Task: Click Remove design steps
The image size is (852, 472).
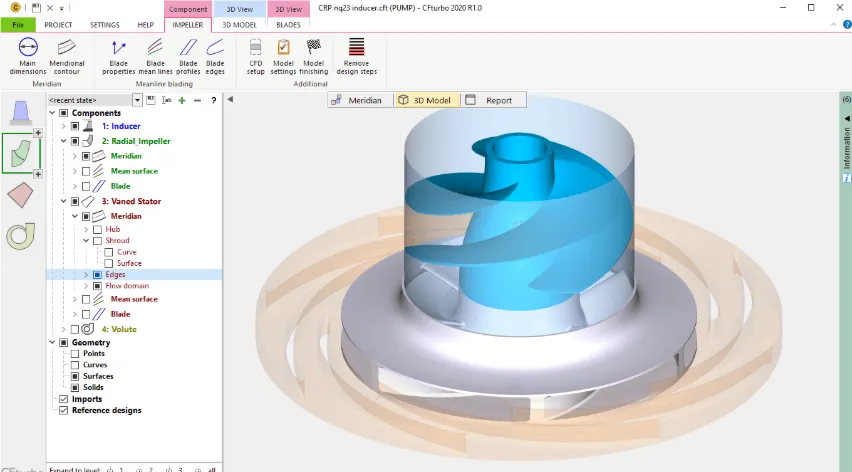Action: click(x=356, y=56)
